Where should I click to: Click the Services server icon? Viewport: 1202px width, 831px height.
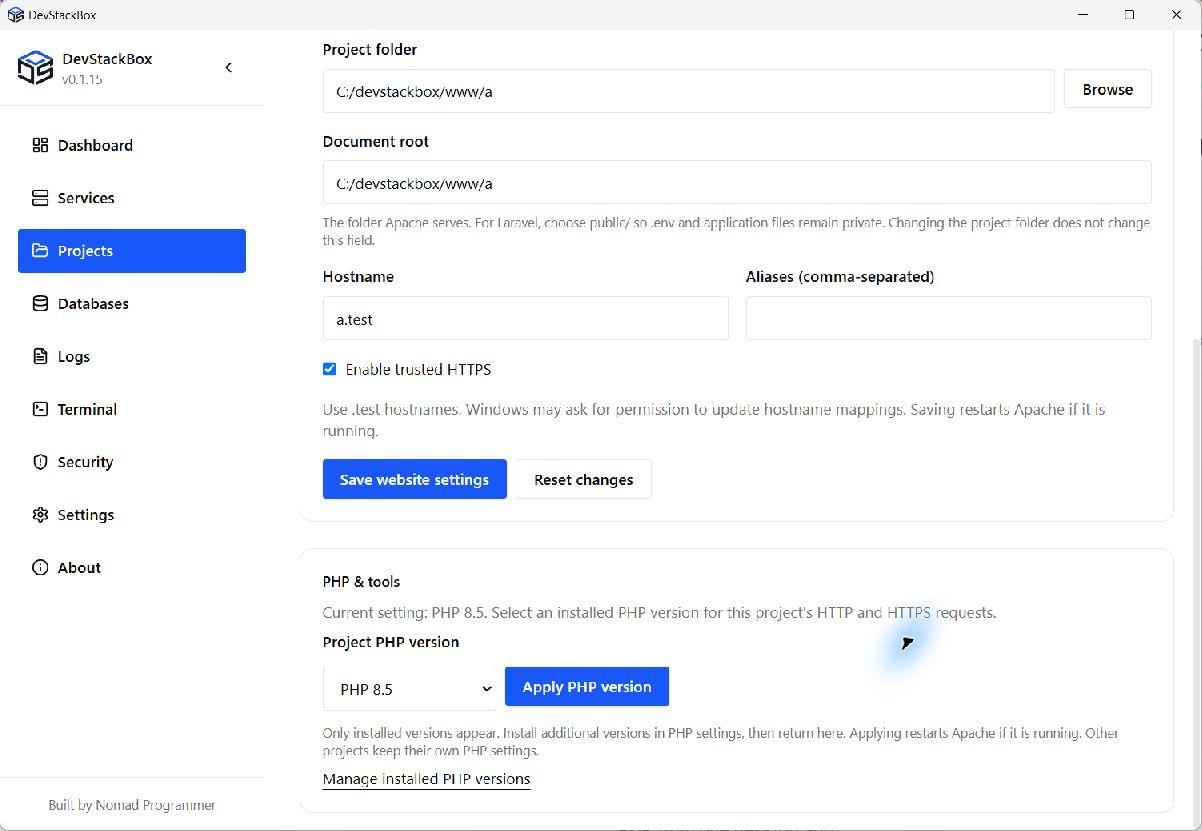click(40, 198)
